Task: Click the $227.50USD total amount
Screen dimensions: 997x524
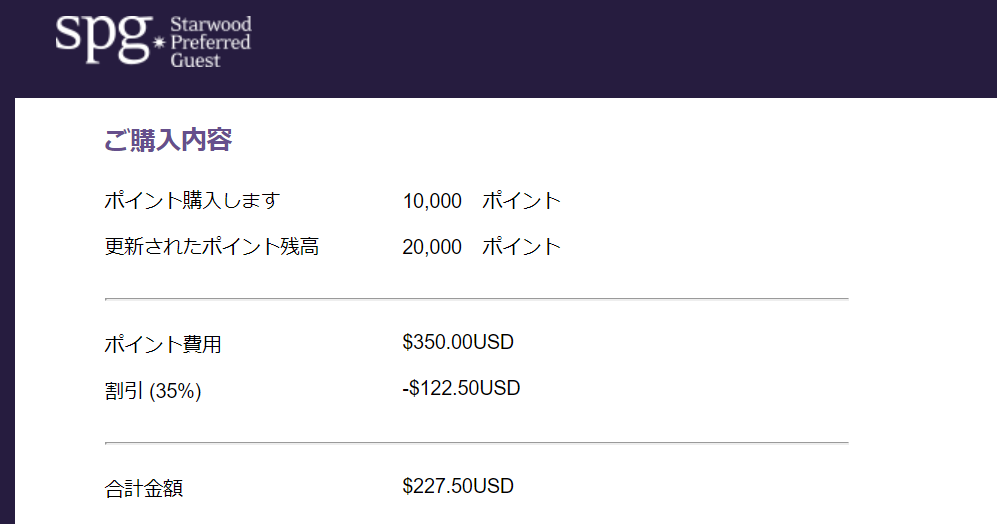Action: (457, 487)
